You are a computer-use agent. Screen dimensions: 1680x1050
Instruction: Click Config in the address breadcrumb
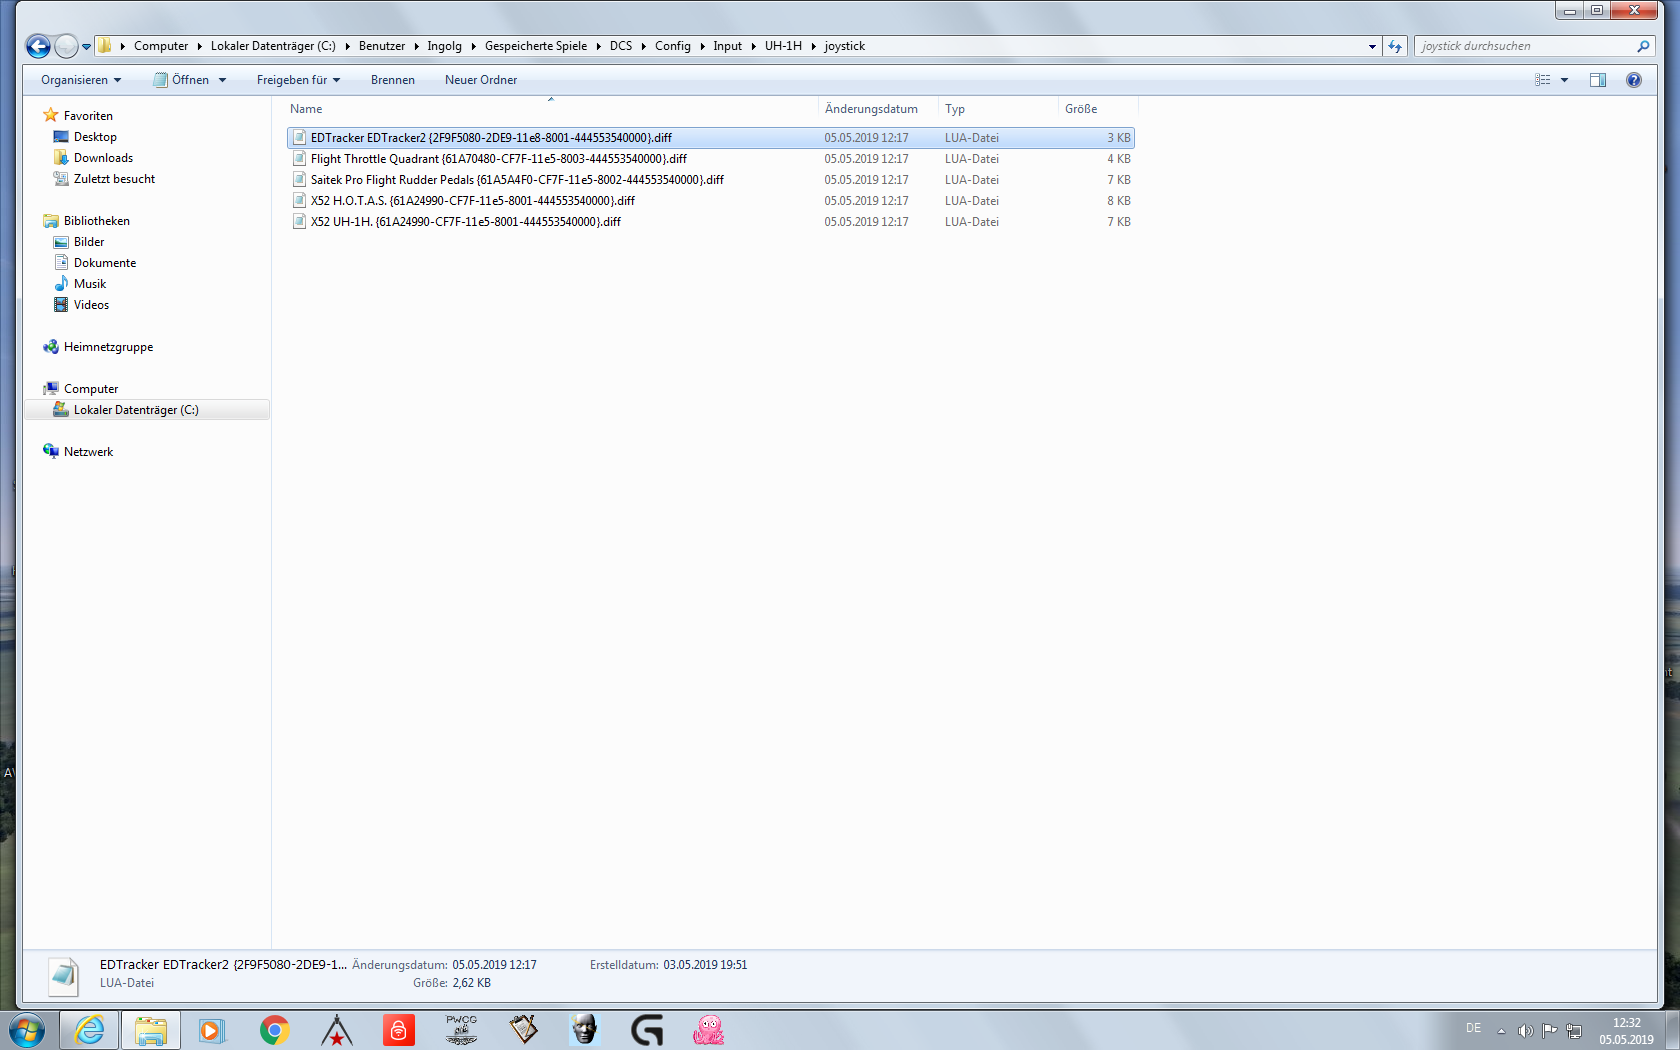click(673, 46)
